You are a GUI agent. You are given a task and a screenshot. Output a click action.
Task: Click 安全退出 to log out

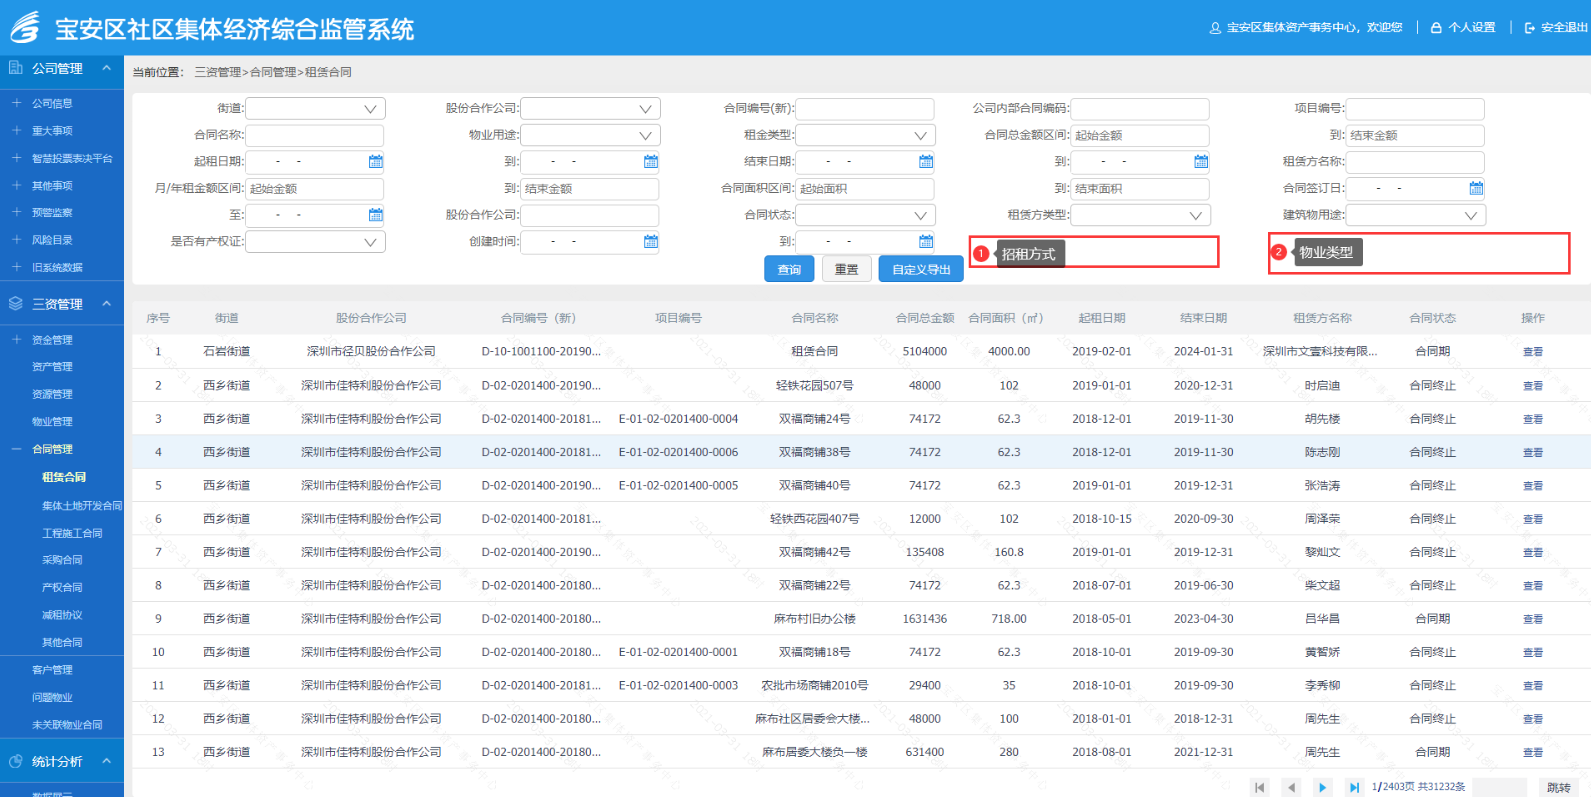pyautogui.click(x=1564, y=28)
